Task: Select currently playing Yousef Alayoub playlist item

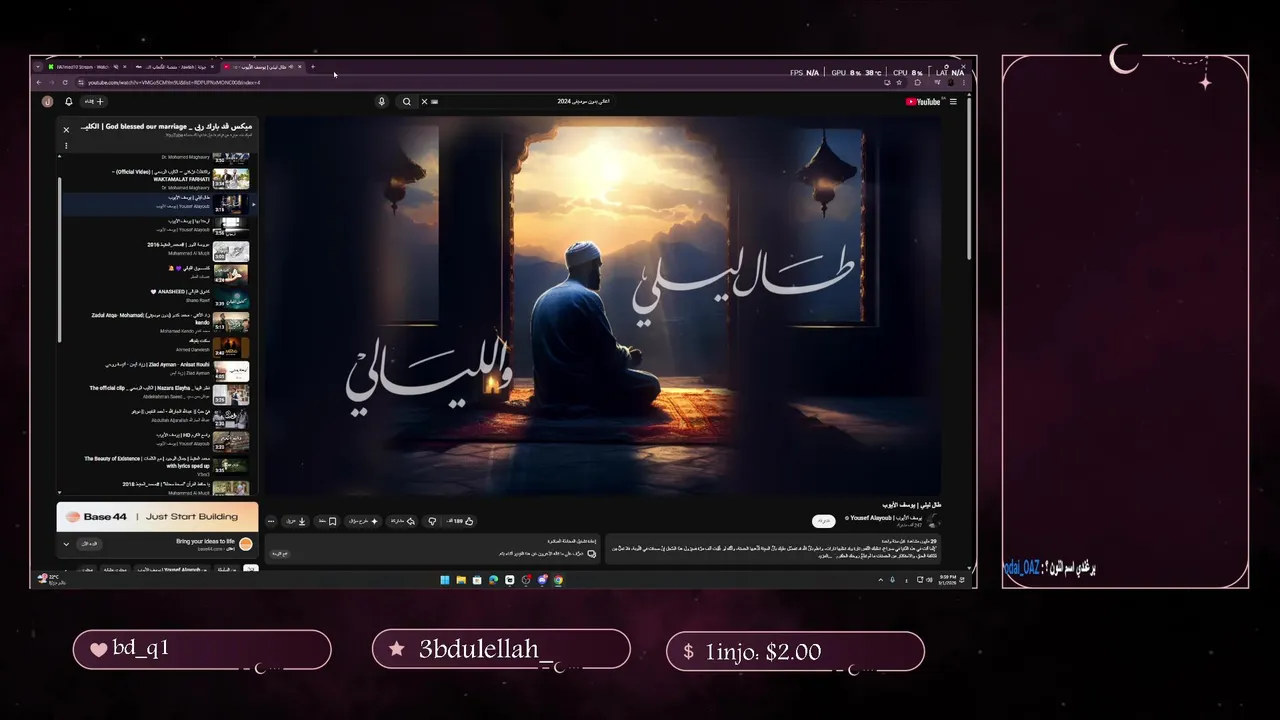Action: (x=156, y=202)
